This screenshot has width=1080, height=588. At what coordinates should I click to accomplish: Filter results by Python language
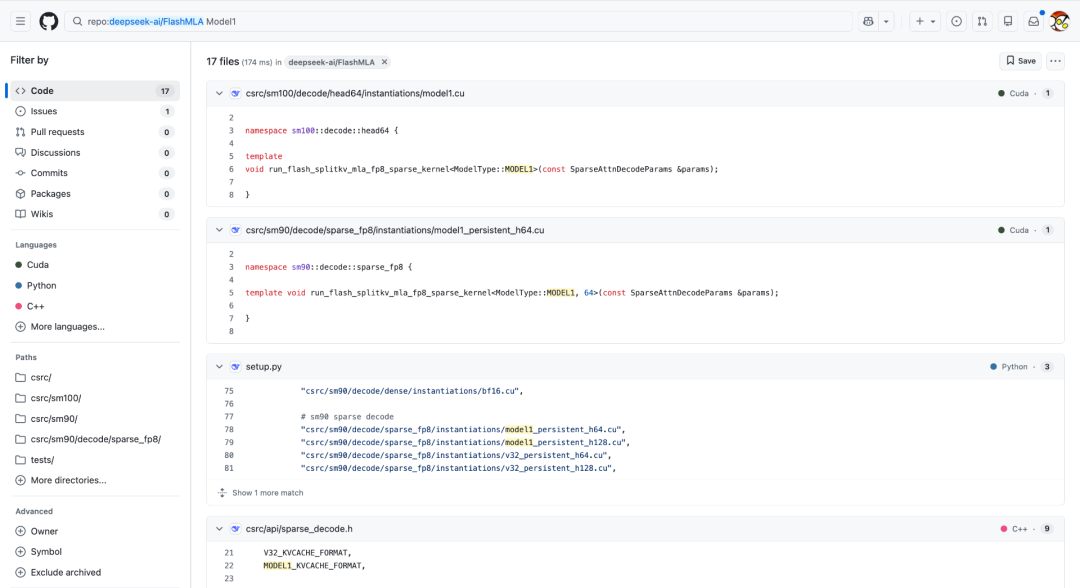[41, 285]
